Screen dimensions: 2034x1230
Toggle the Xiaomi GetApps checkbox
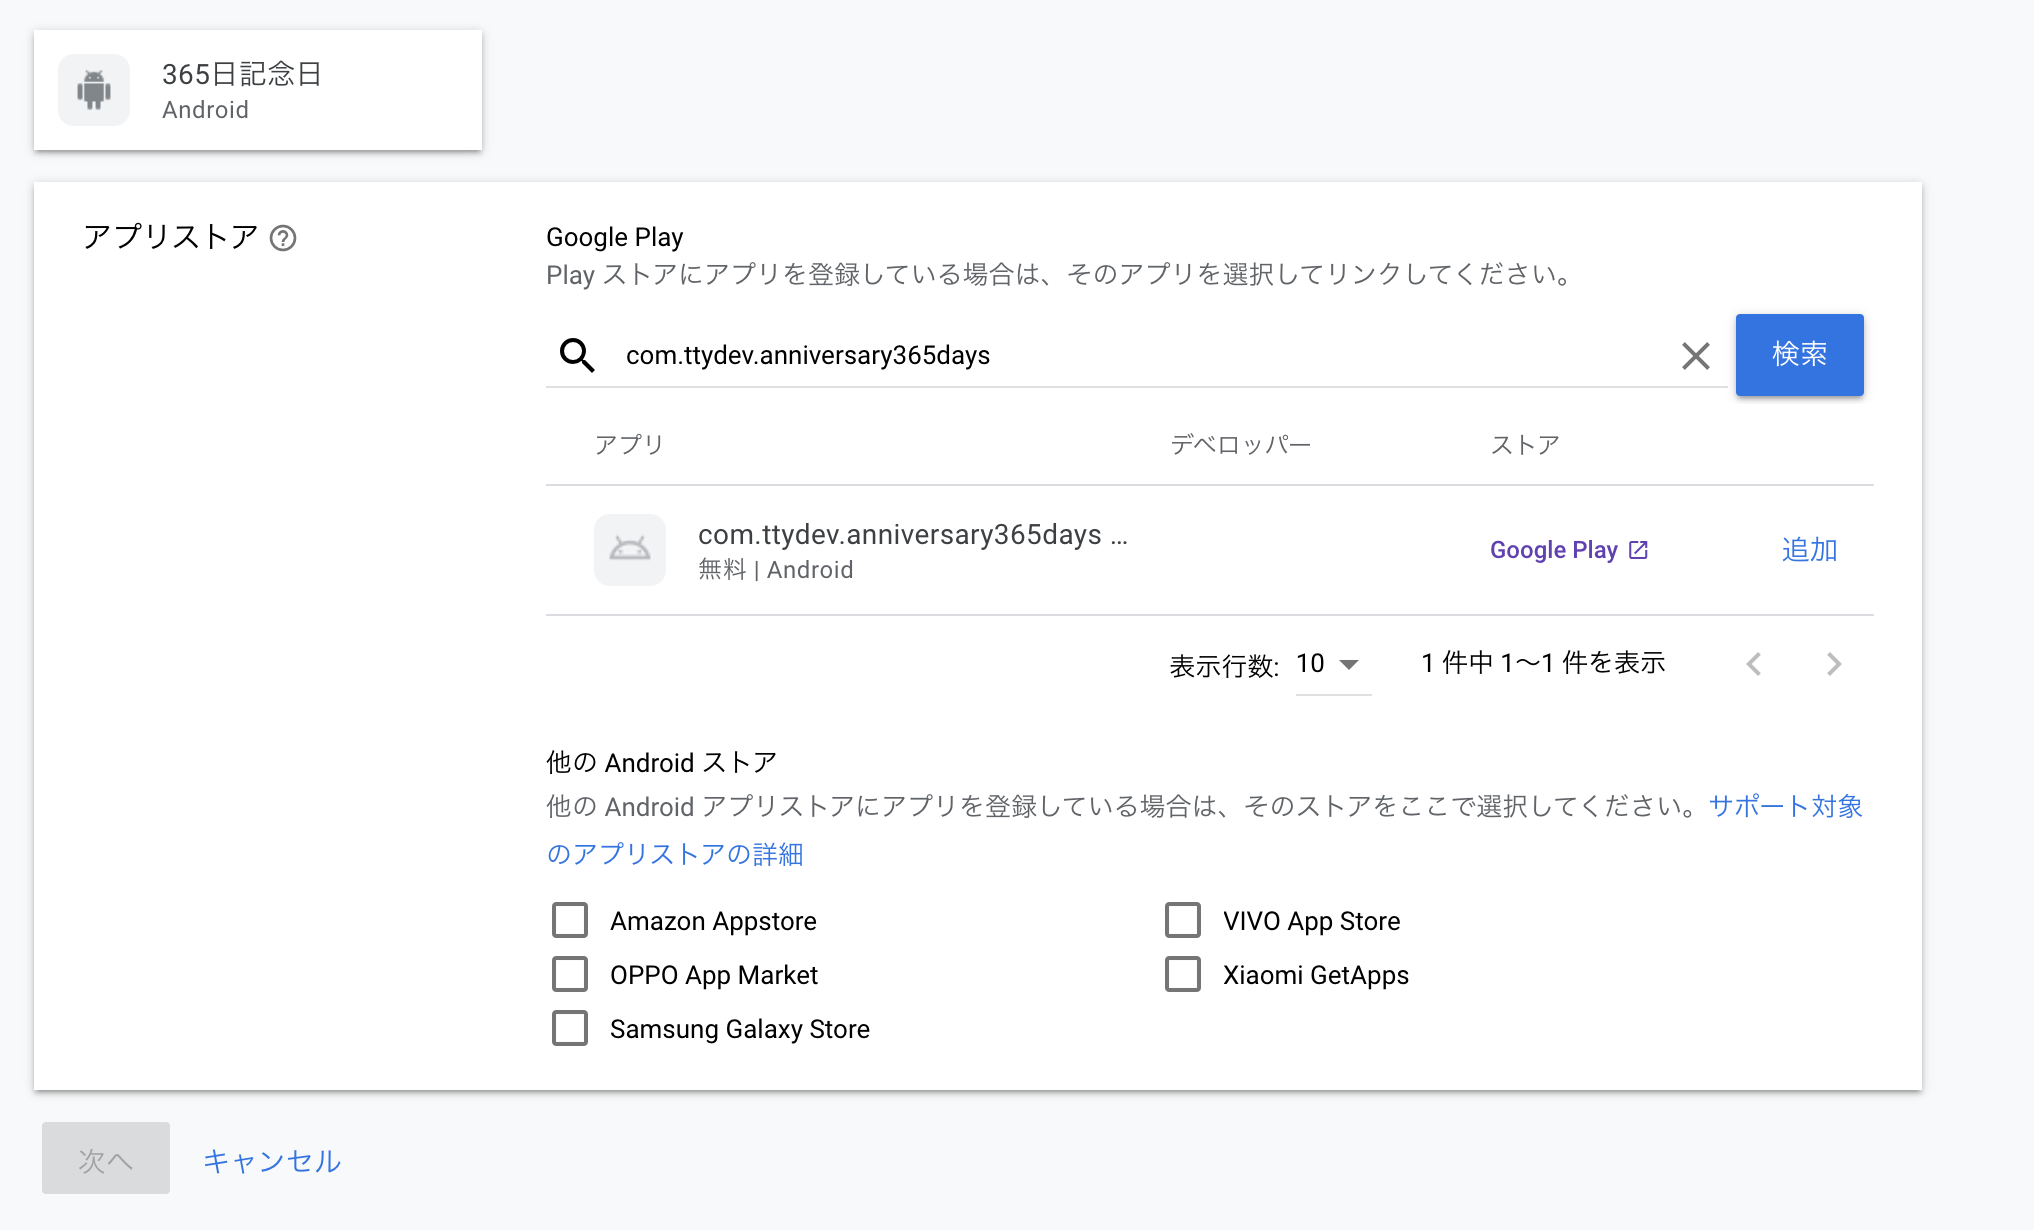pos(1183,974)
